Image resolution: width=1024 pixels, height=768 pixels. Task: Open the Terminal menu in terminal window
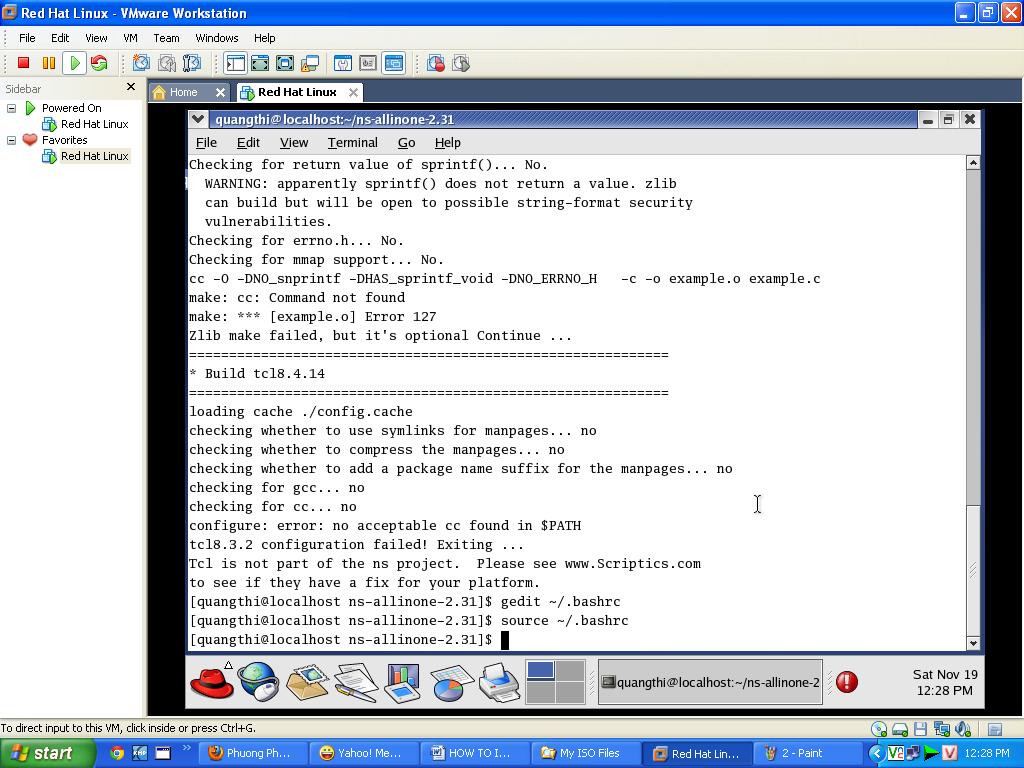[x=352, y=143]
